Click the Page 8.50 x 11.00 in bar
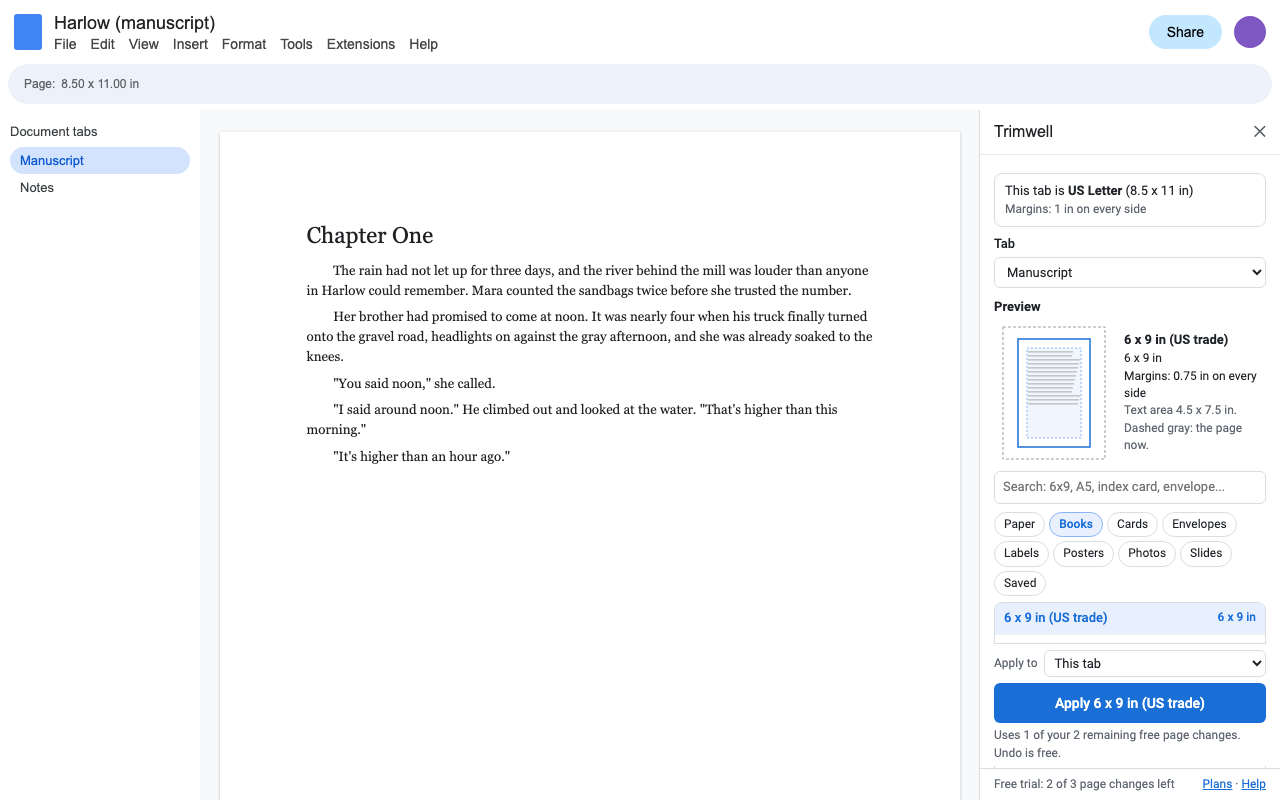The height and width of the screenshot is (800, 1280). coord(640,84)
